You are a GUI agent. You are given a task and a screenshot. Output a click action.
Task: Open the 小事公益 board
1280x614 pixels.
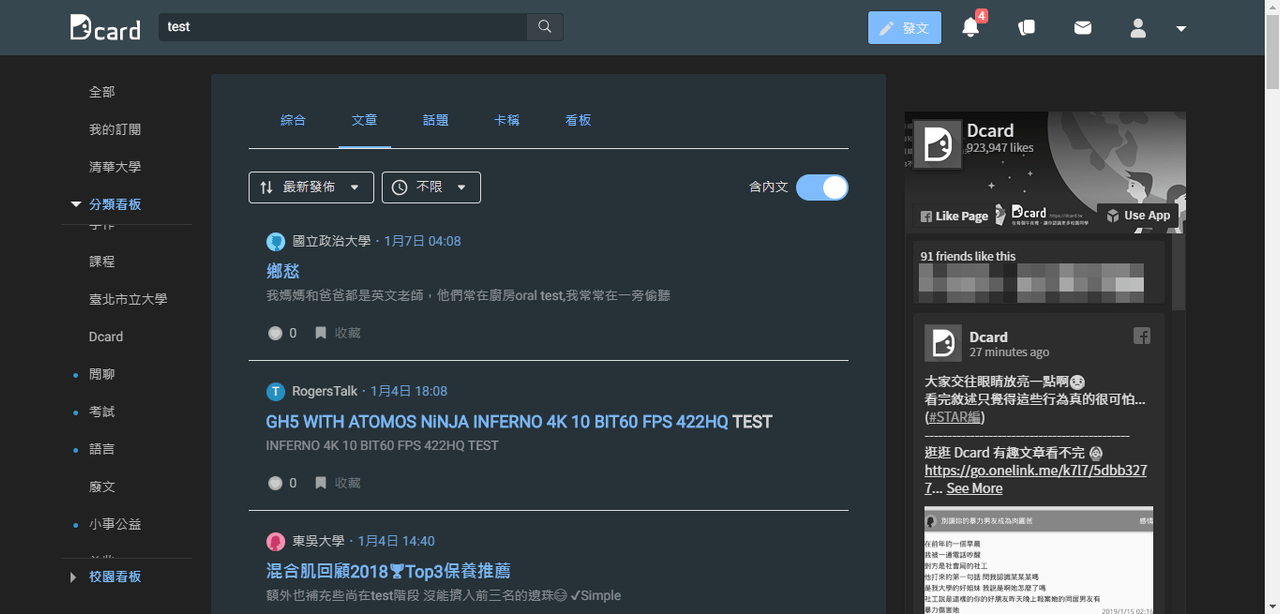tap(115, 524)
